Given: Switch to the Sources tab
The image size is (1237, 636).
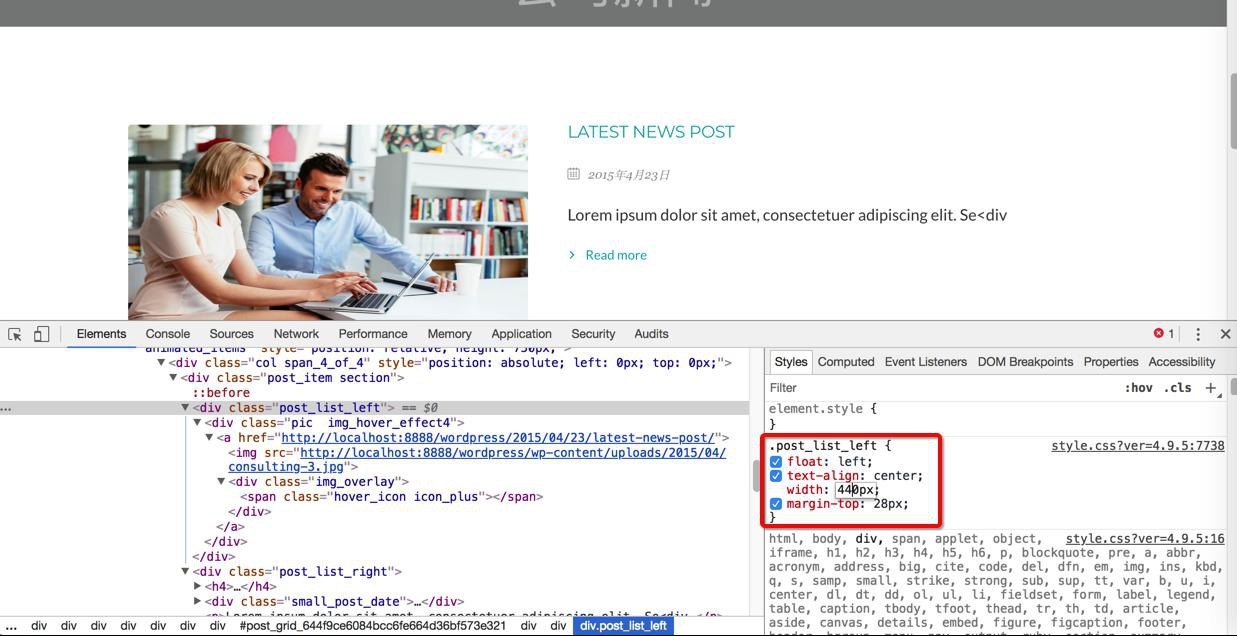Looking at the screenshot, I should 231,334.
